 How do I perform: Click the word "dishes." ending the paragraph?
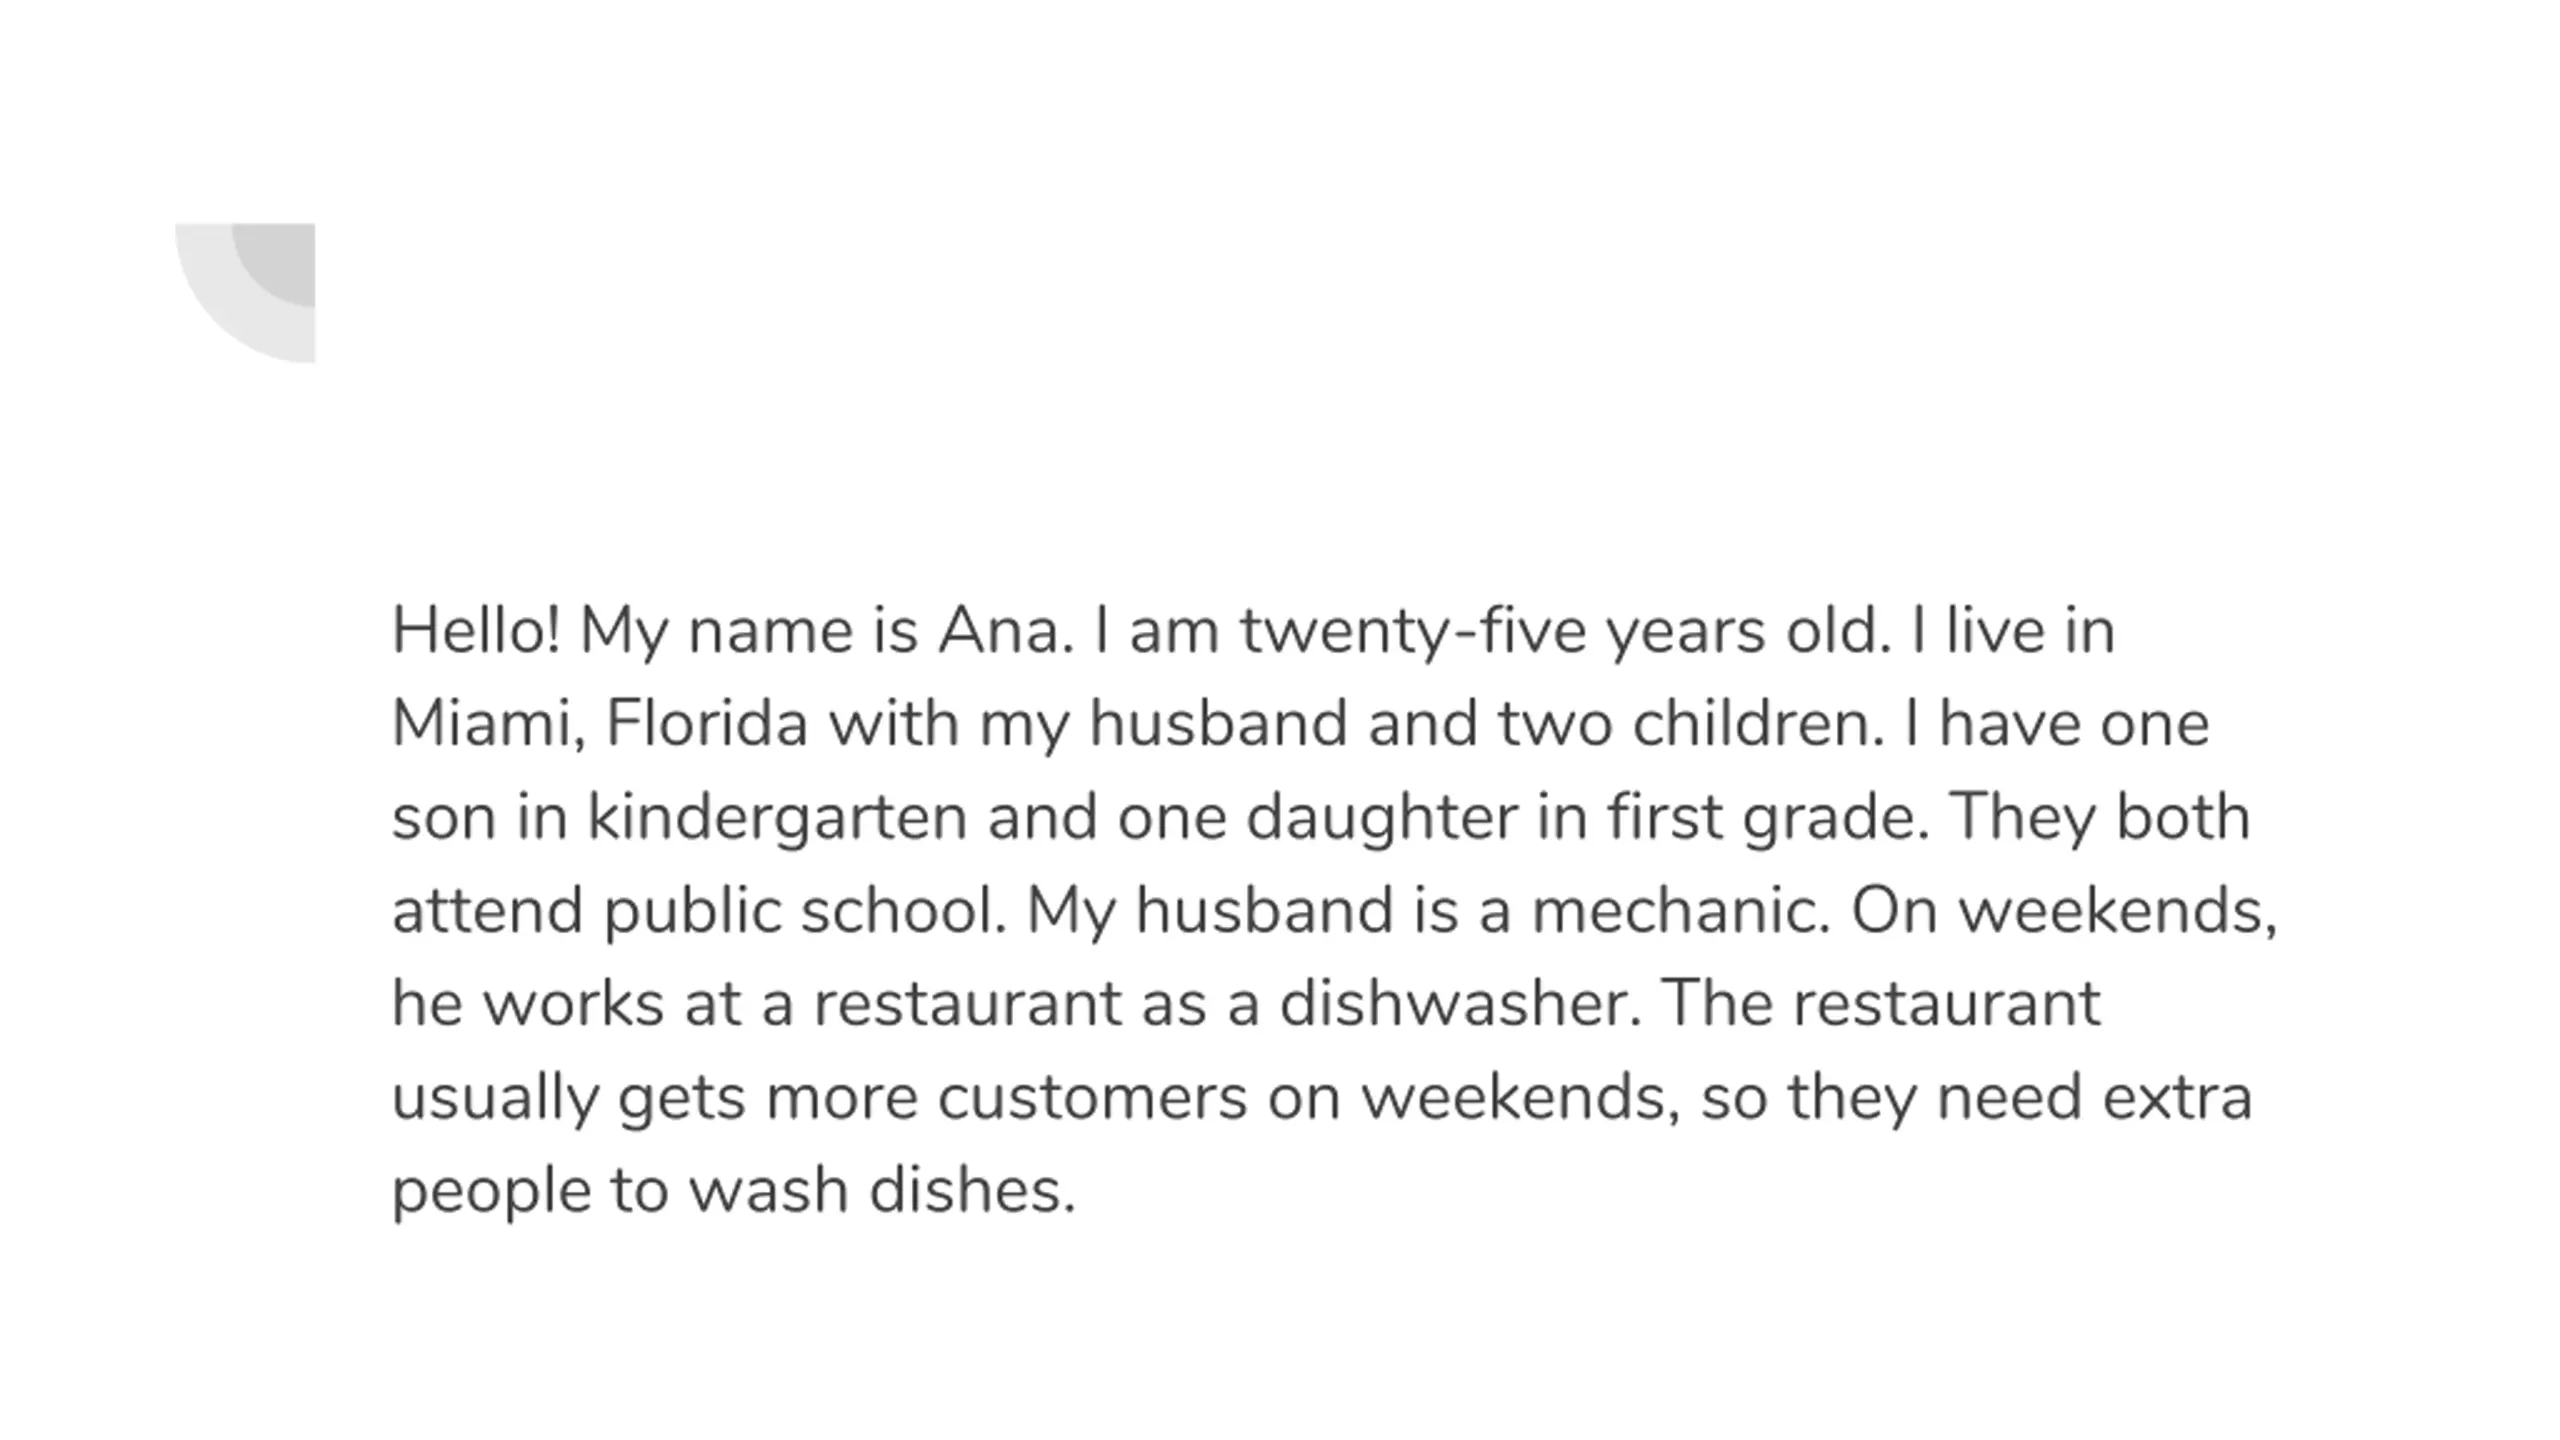pyautogui.click(x=972, y=1189)
